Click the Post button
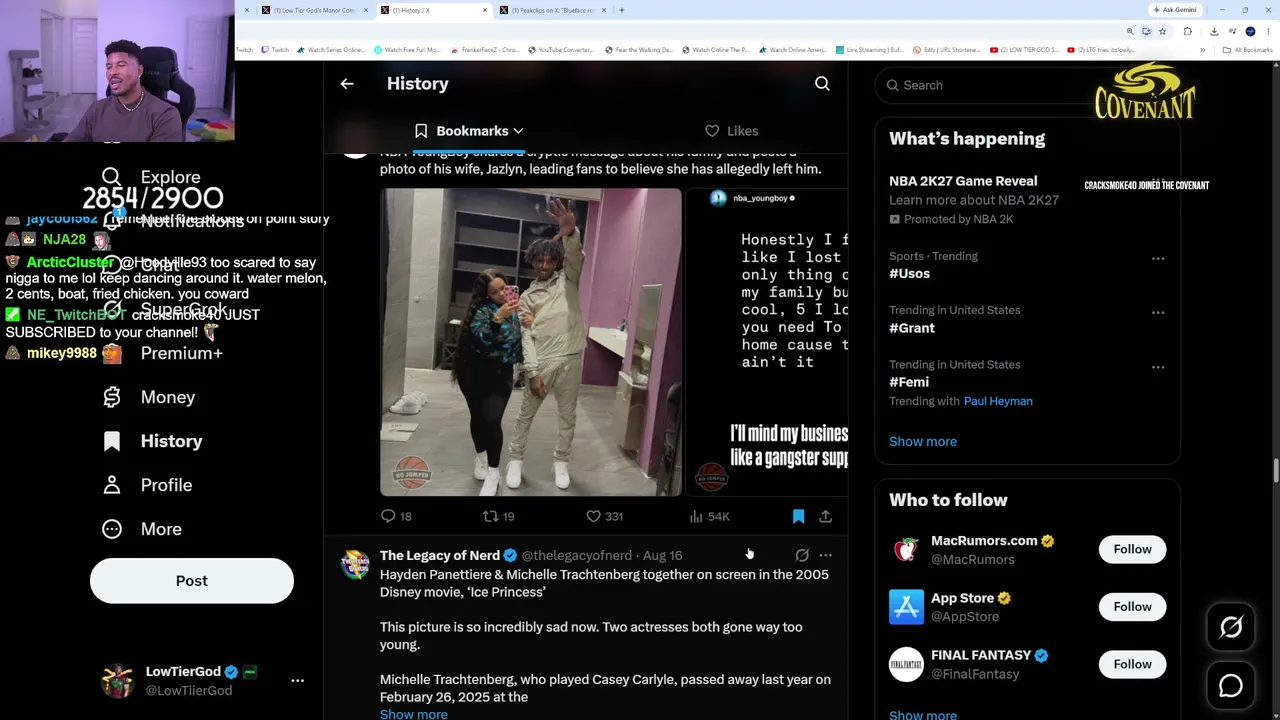The width and height of the screenshot is (1280, 720). pyautogui.click(x=192, y=581)
